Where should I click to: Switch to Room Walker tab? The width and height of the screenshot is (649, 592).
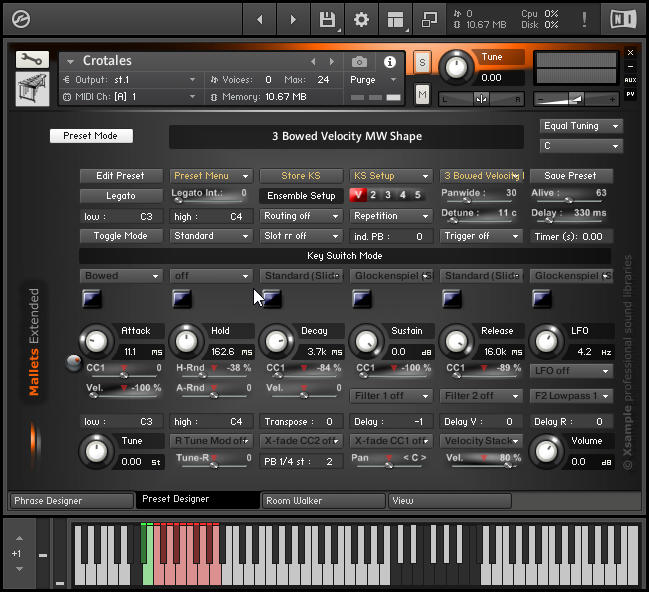324,501
